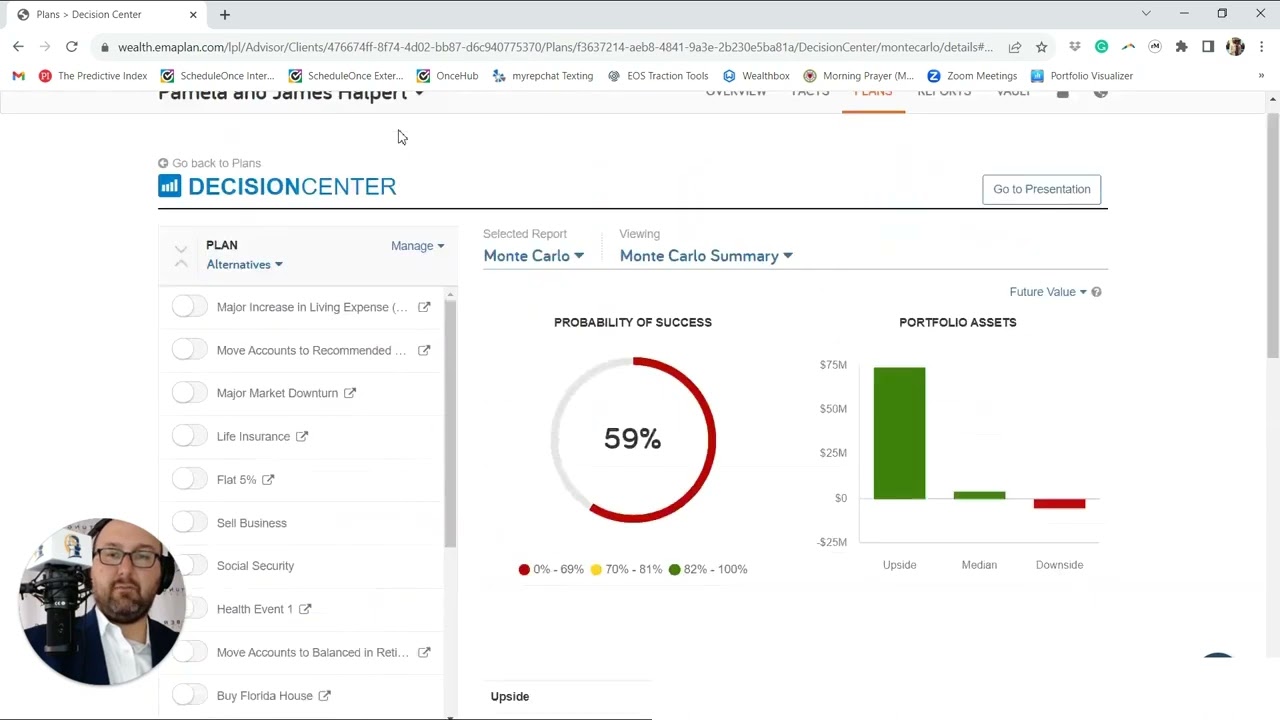Viewport: 1280px width, 720px height.
Task: Toggle Move Accounts to Recommended switch
Action: coord(189,349)
